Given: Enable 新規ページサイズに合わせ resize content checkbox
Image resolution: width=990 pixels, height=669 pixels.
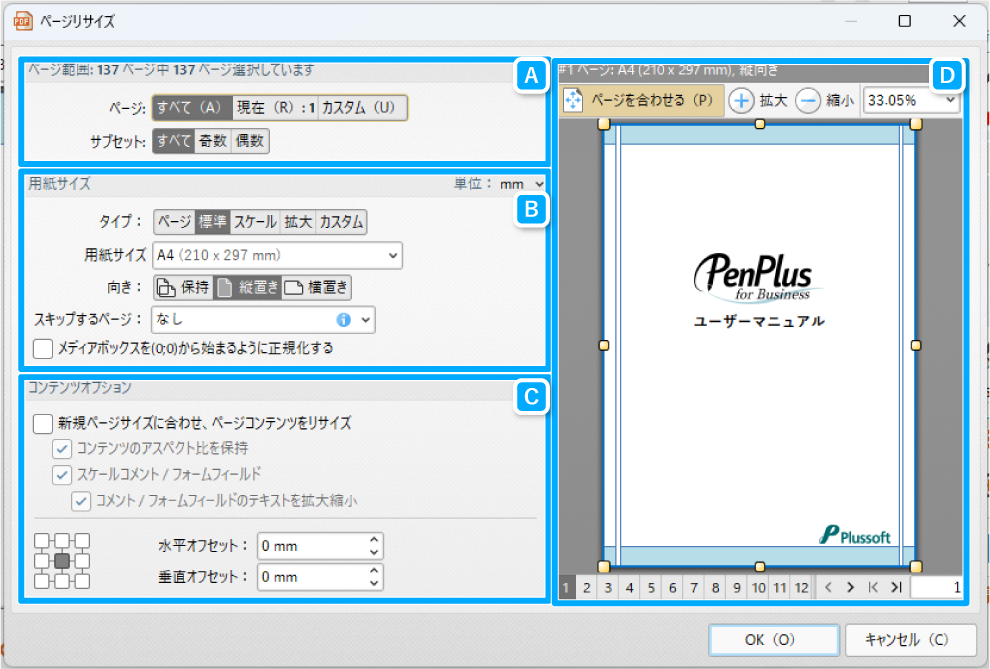Looking at the screenshot, I should (x=42, y=423).
